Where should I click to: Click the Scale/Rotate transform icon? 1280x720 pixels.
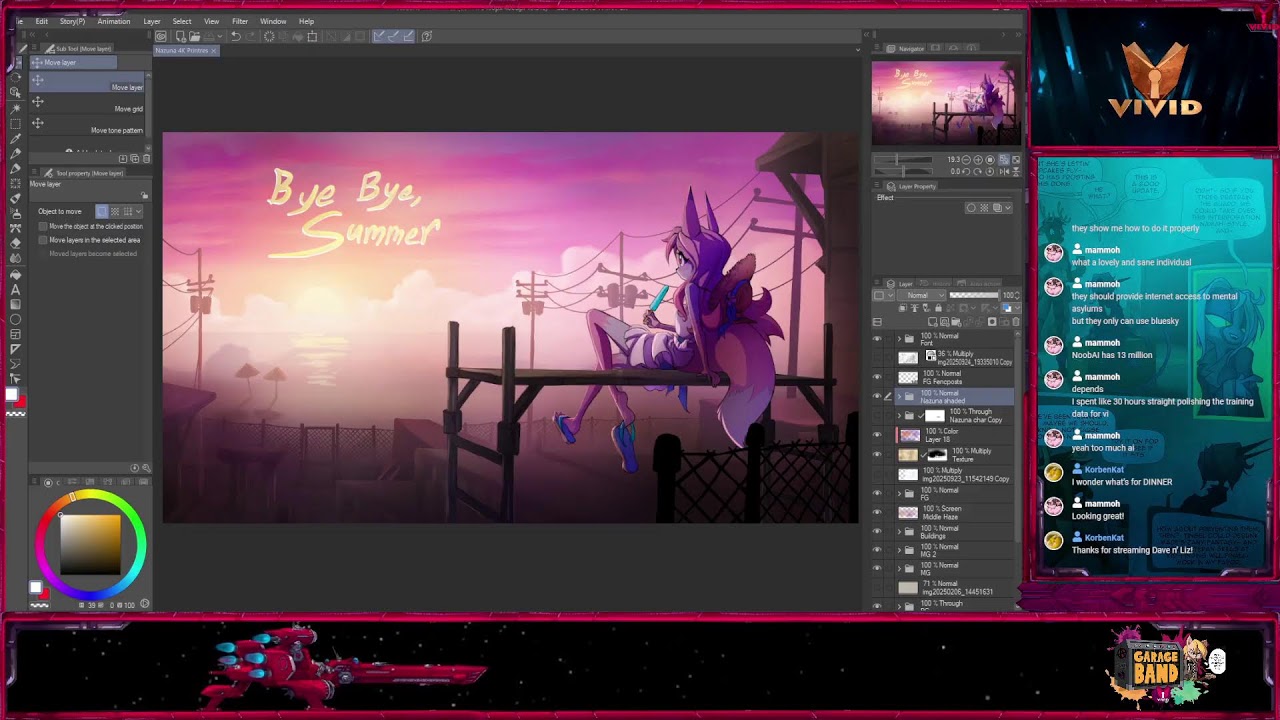coord(312,36)
